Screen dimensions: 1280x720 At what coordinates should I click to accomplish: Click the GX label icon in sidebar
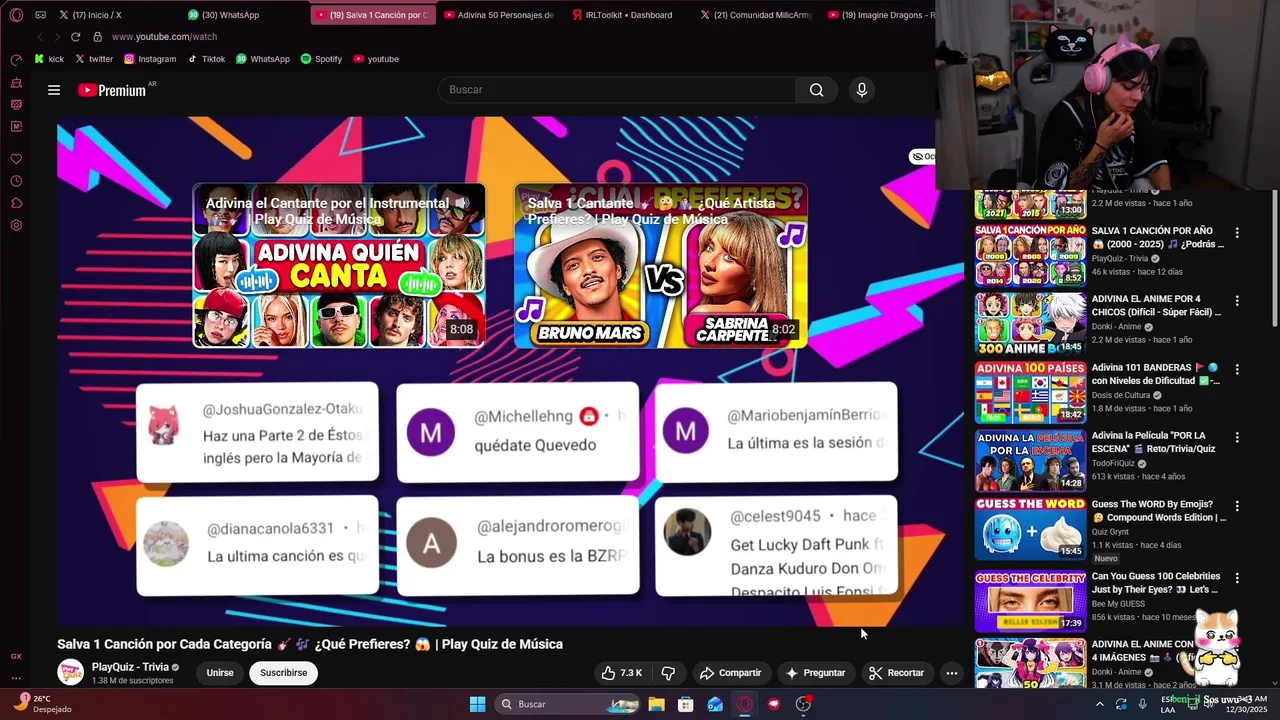[x=16, y=656]
